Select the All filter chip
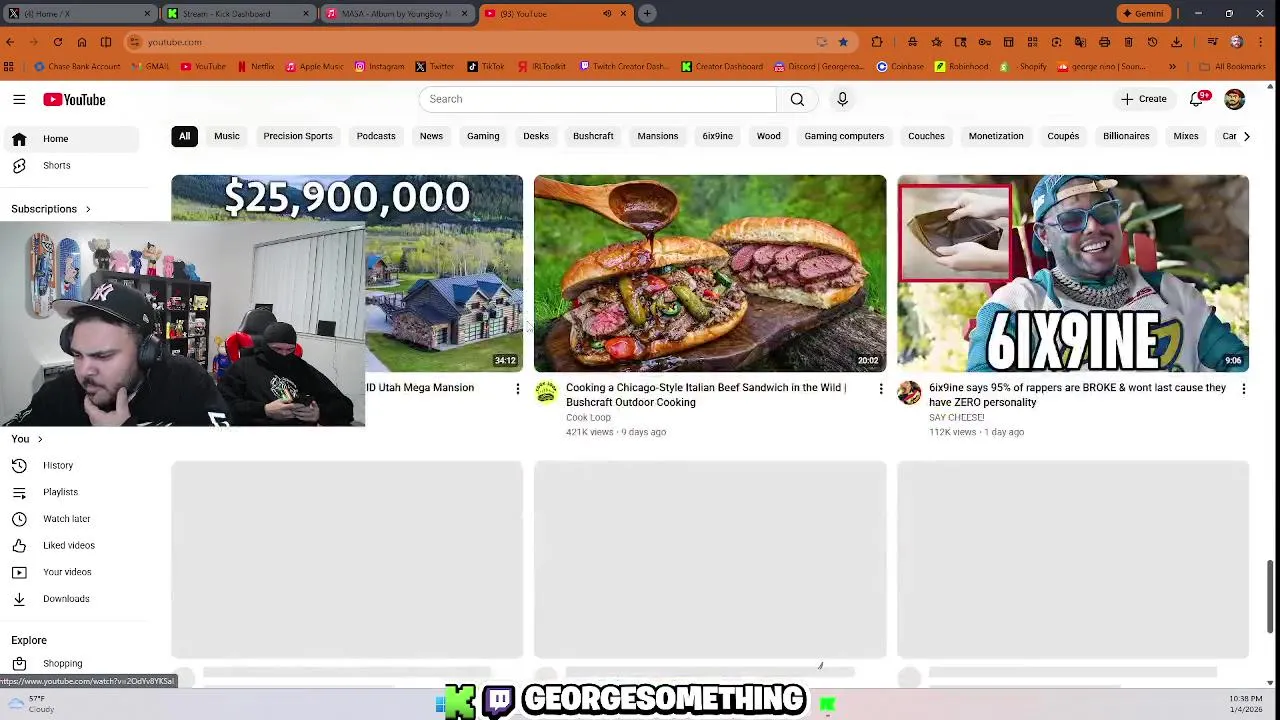This screenshot has height=720, width=1280. [184, 136]
